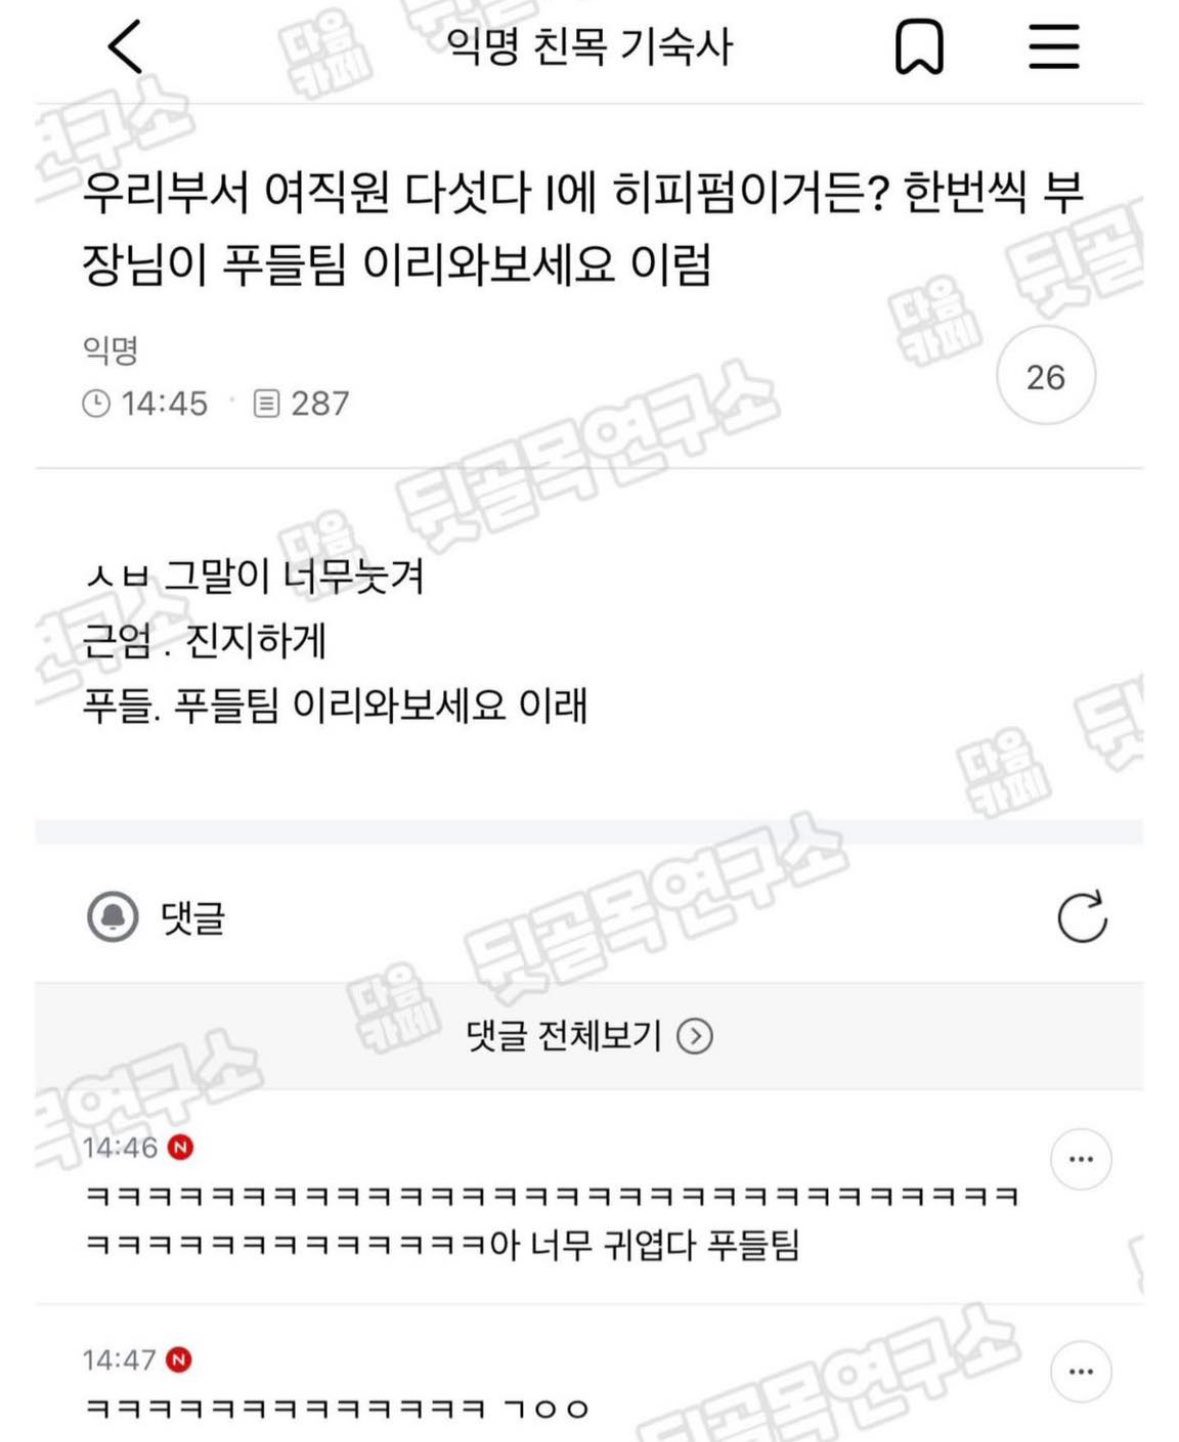Screen dimensions: 1179x1442
Task: Bookmark this post with the bookmark icon
Action: coord(918,47)
